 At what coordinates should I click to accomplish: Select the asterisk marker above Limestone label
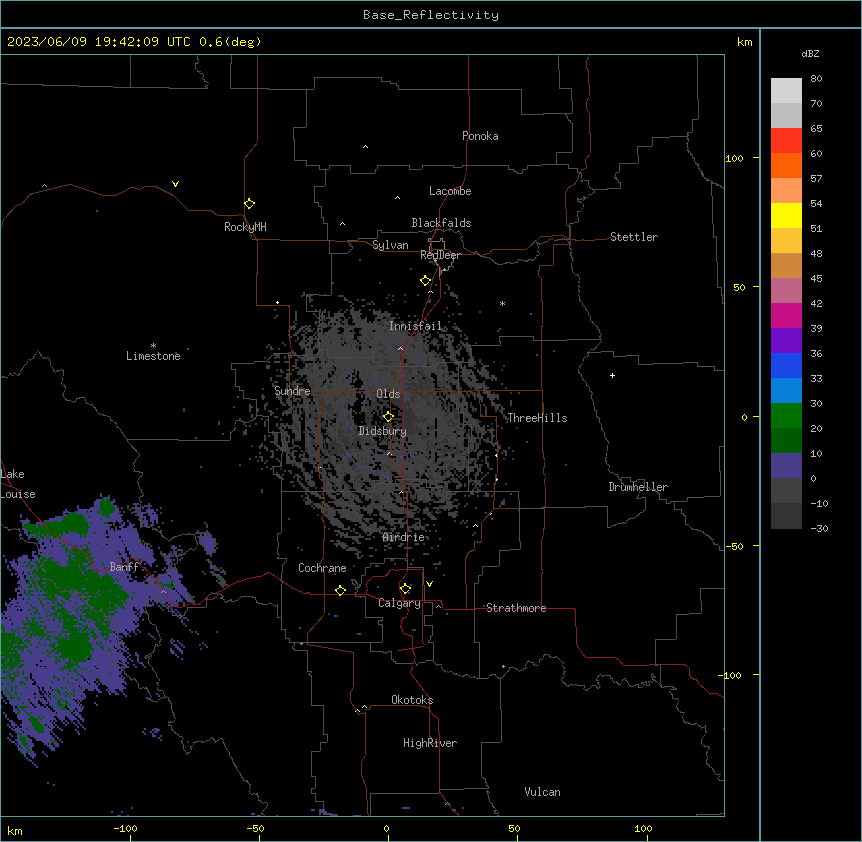coord(153,346)
